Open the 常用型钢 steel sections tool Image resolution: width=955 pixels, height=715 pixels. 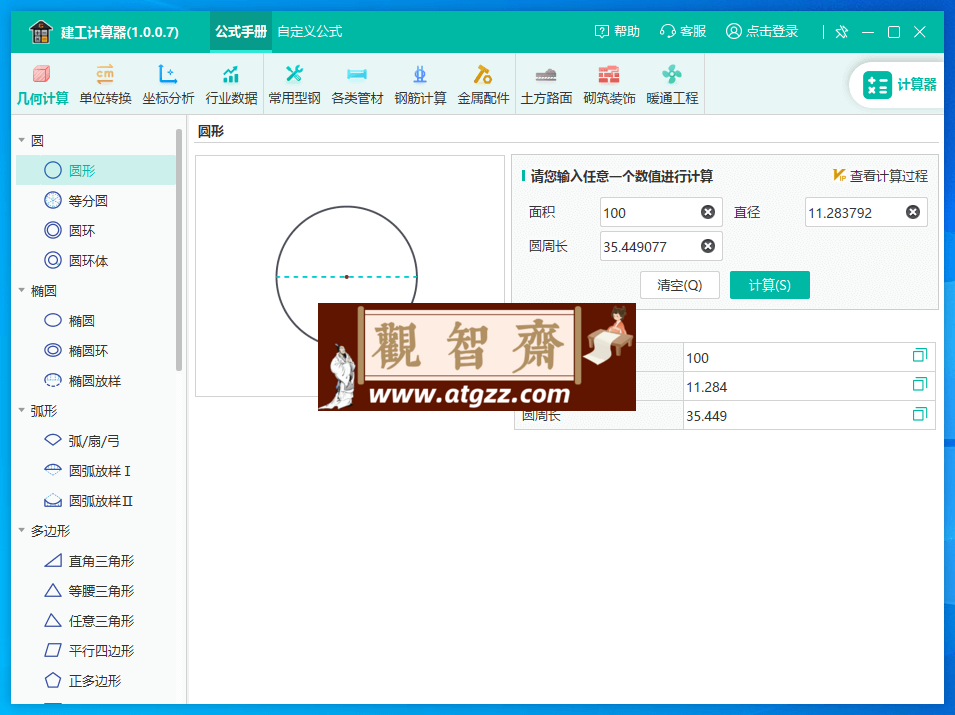tap(295, 85)
